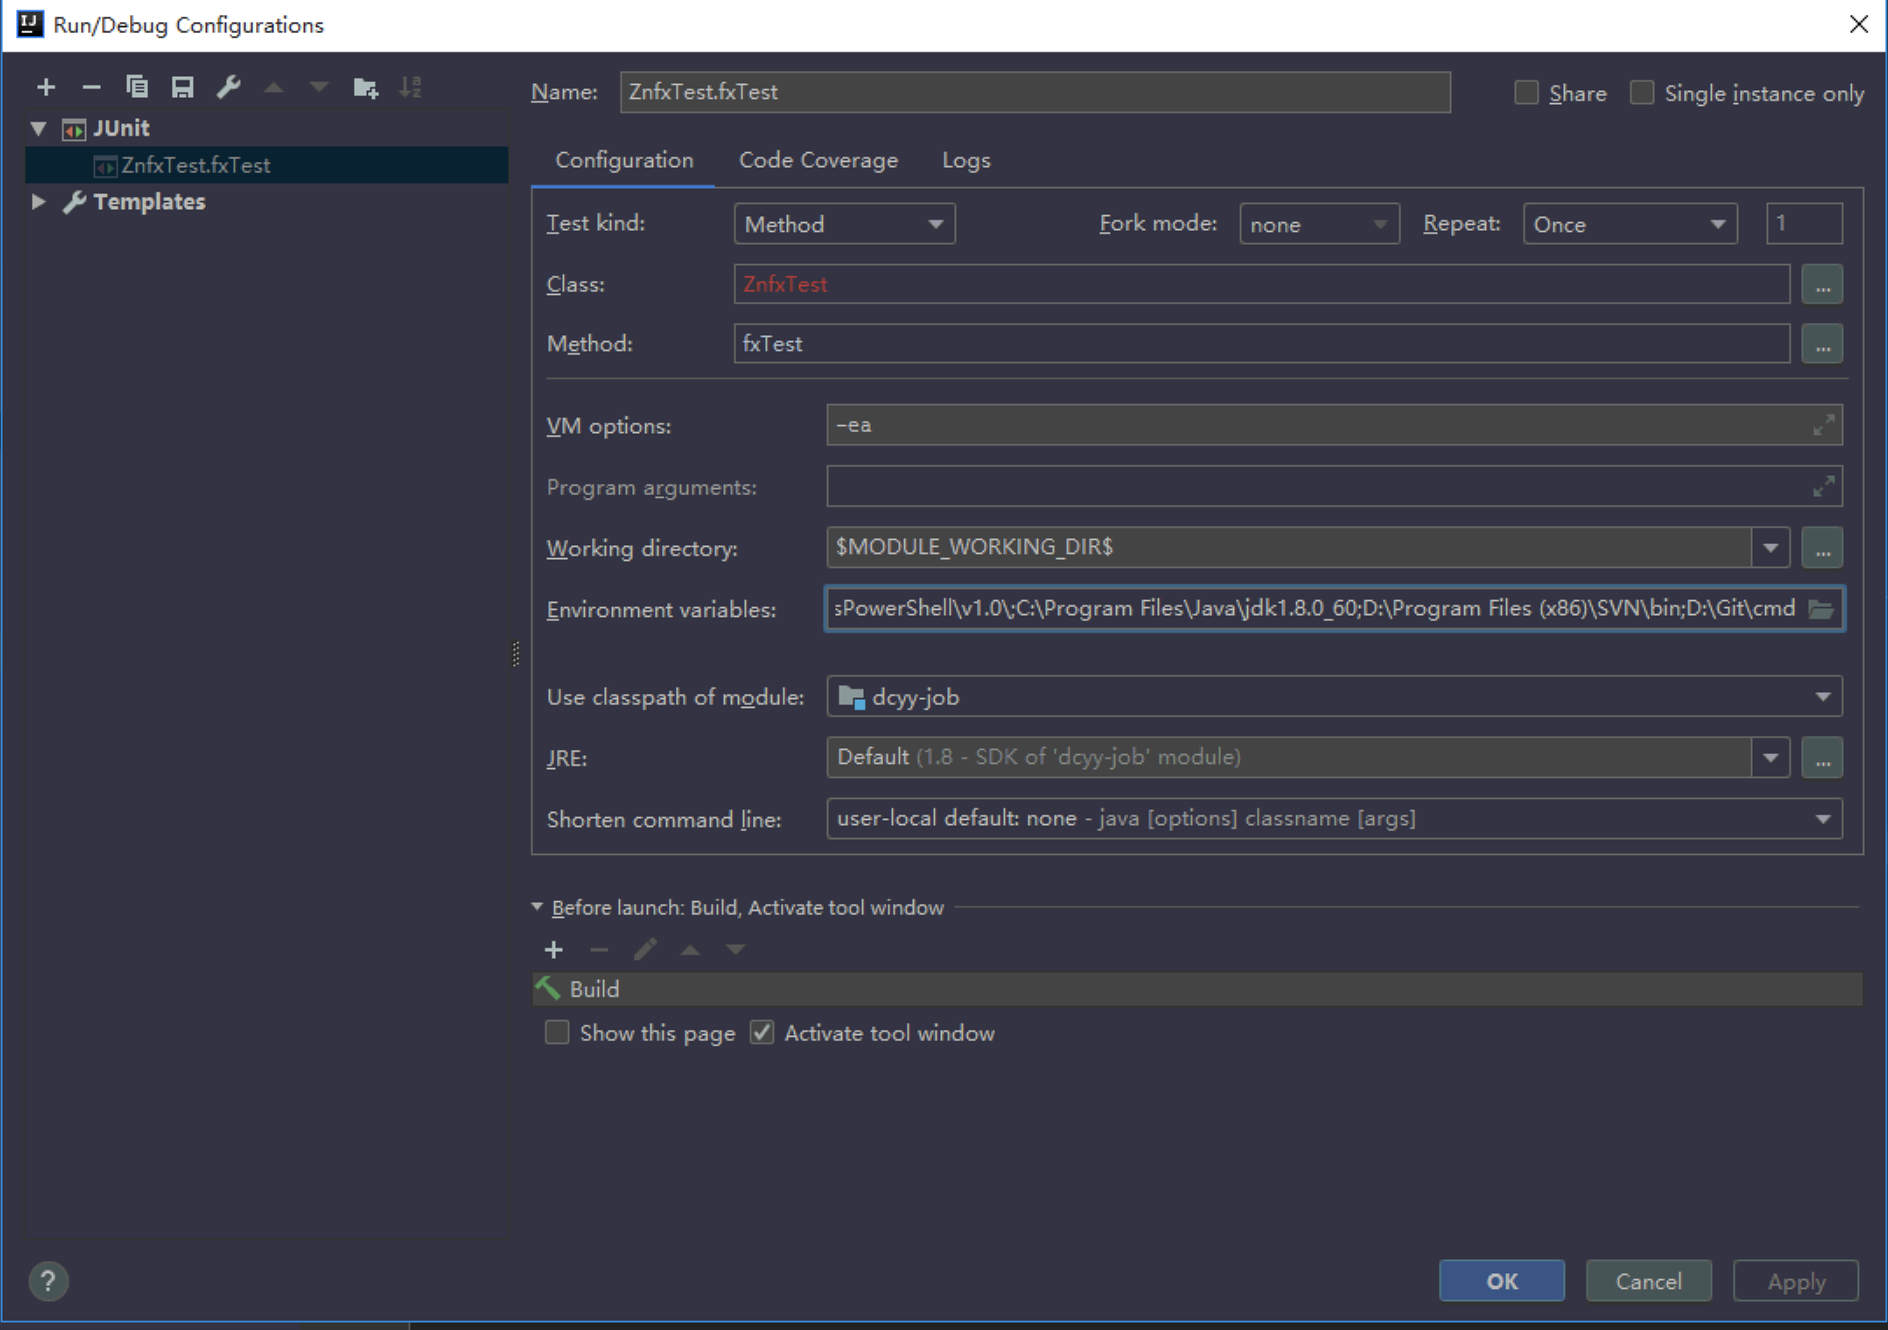Click the Cancel button
The width and height of the screenshot is (1888, 1330).
(x=1648, y=1281)
